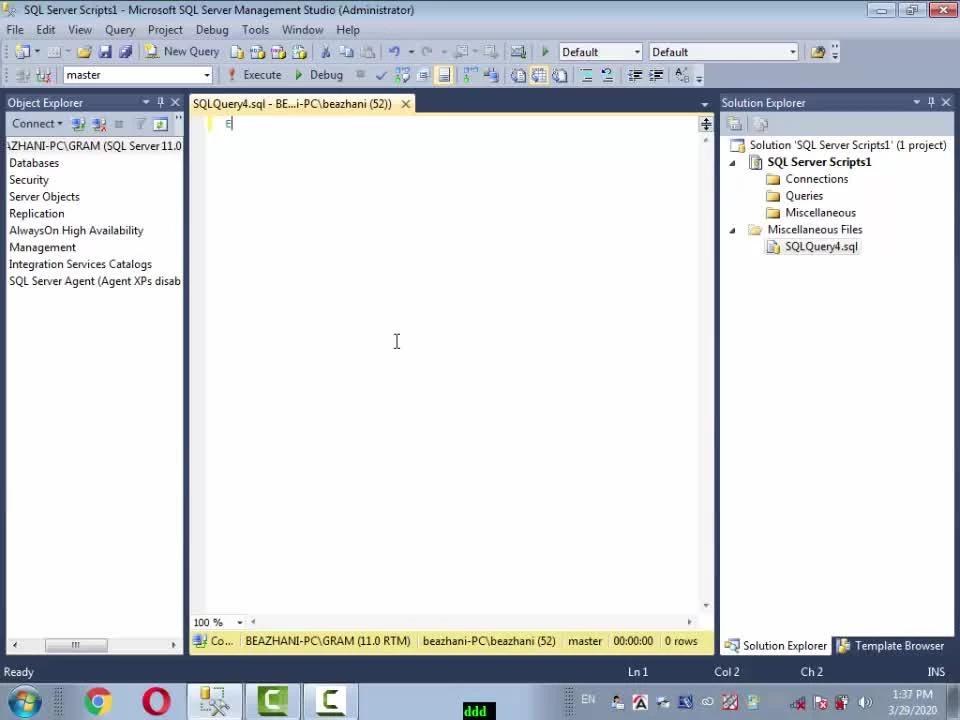Viewport: 960px width, 720px height.
Task: Open the Tools menu
Action: [x=255, y=29]
